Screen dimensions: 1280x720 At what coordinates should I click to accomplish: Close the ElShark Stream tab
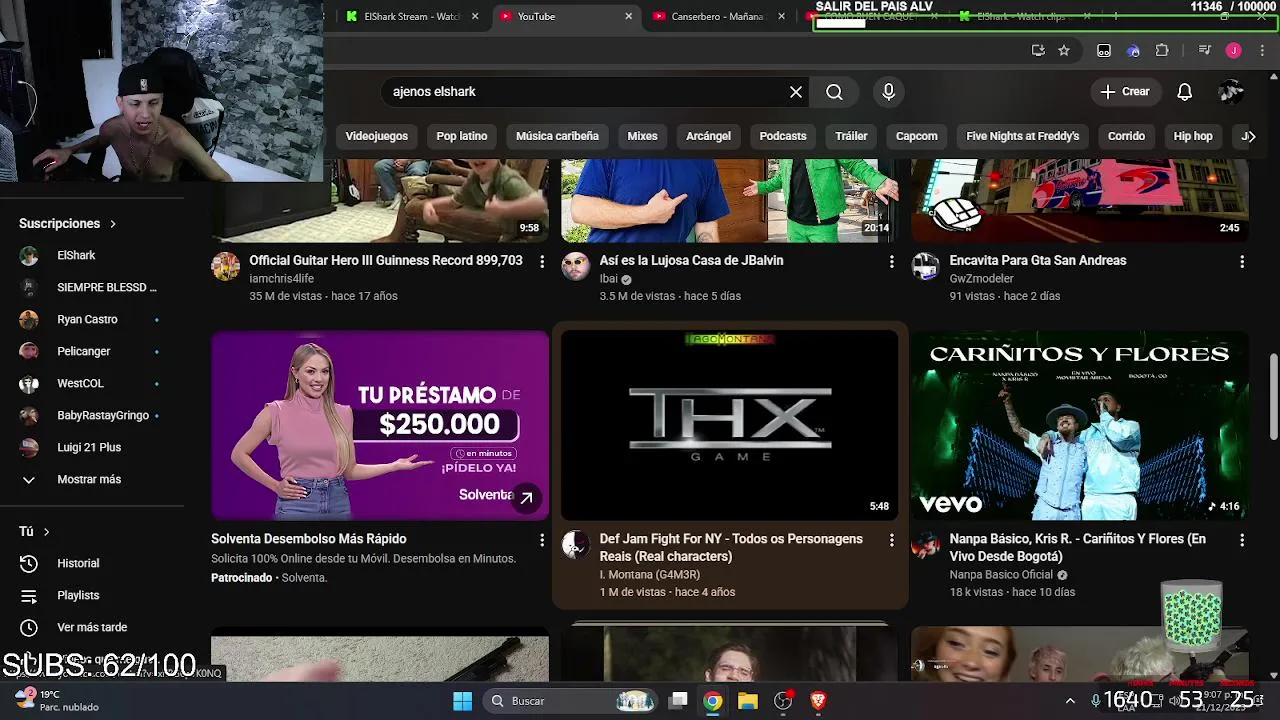[475, 16]
